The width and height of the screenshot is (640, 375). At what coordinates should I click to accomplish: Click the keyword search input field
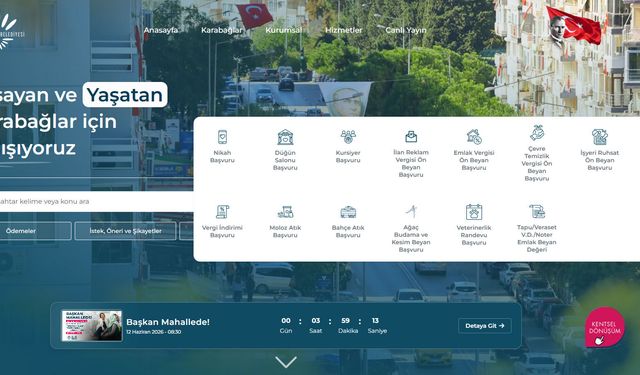(x=96, y=201)
